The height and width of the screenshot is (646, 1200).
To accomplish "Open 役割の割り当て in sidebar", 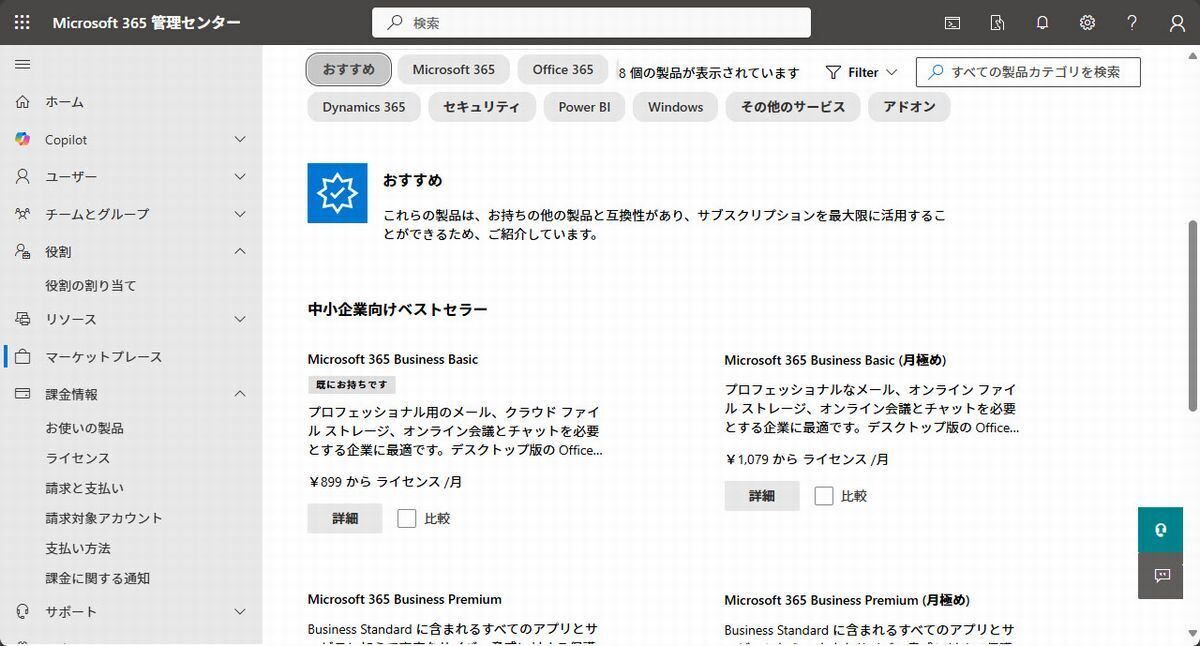I will point(91,285).
